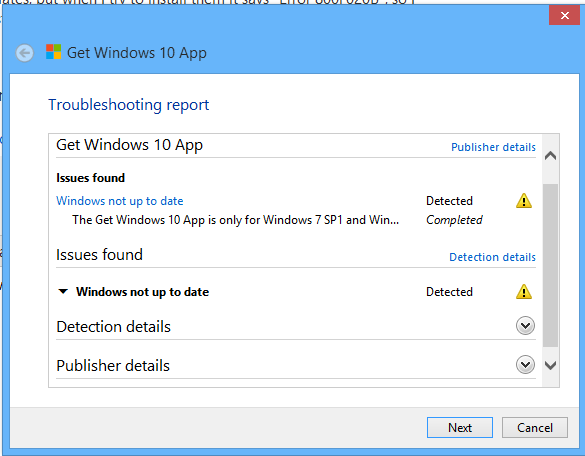Image resolution: width=585 pixels, height=456 pixels.
Task: Click the Windows logo in title
Action: (x=53, y=51)
